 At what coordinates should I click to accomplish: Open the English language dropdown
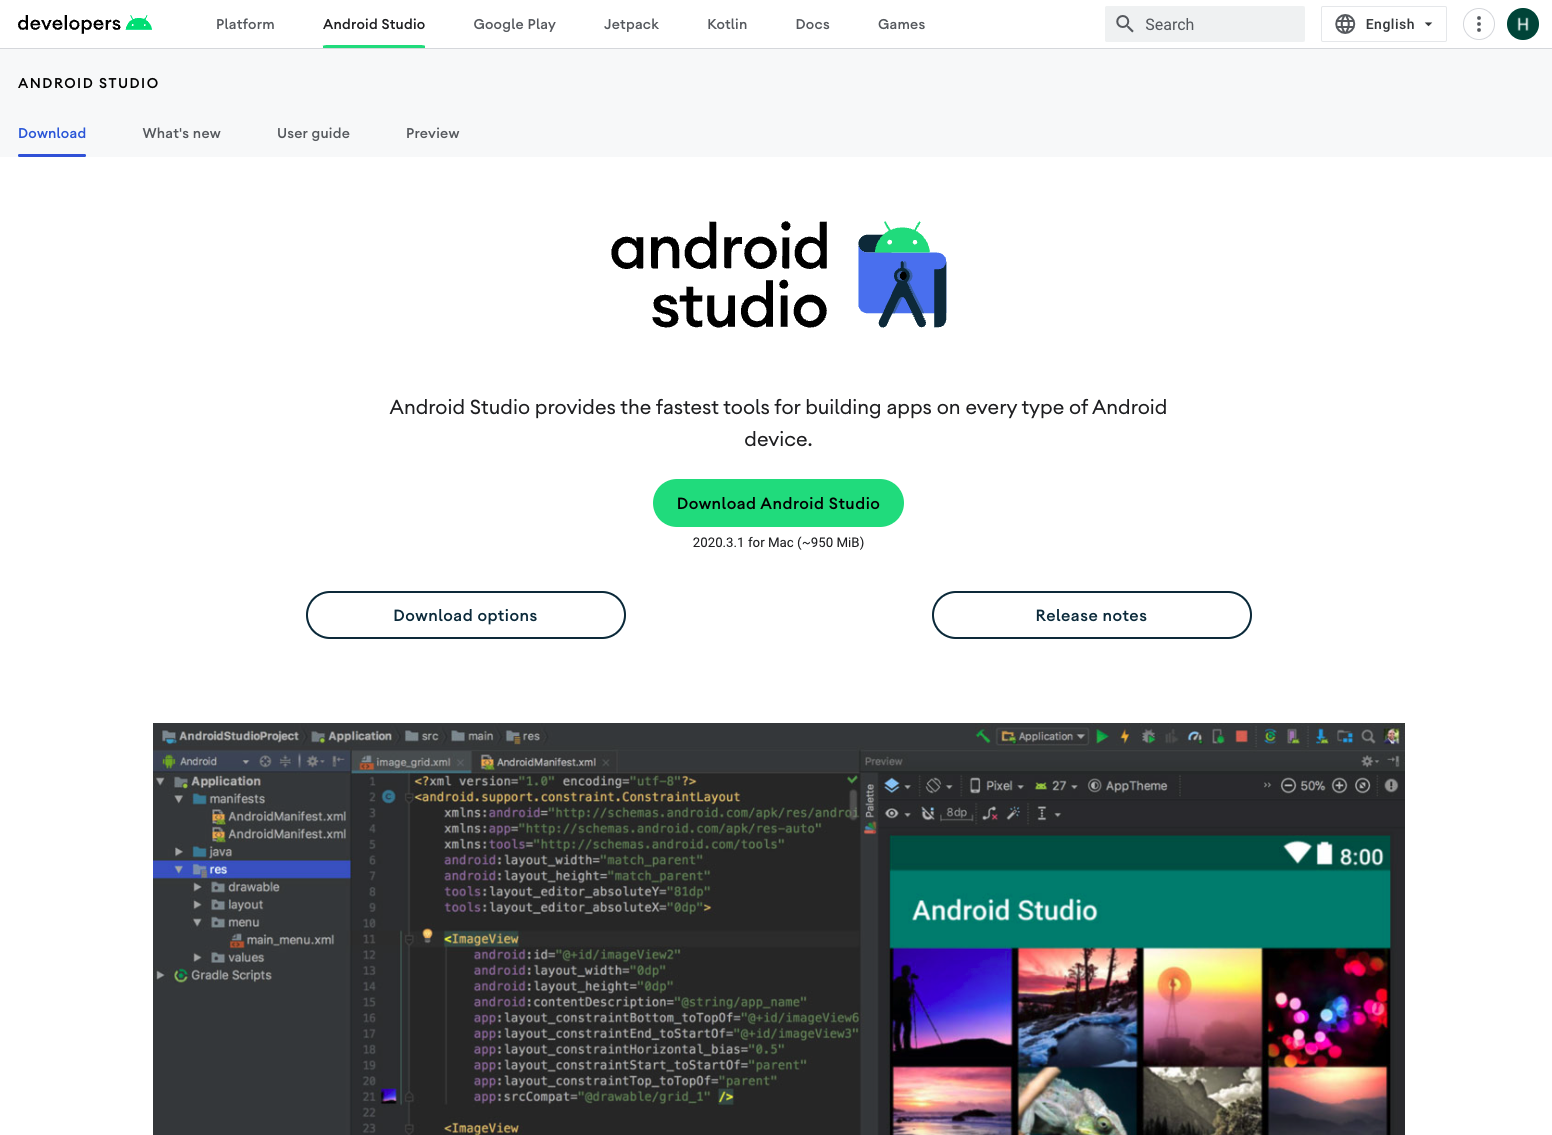pos(1384,24)
